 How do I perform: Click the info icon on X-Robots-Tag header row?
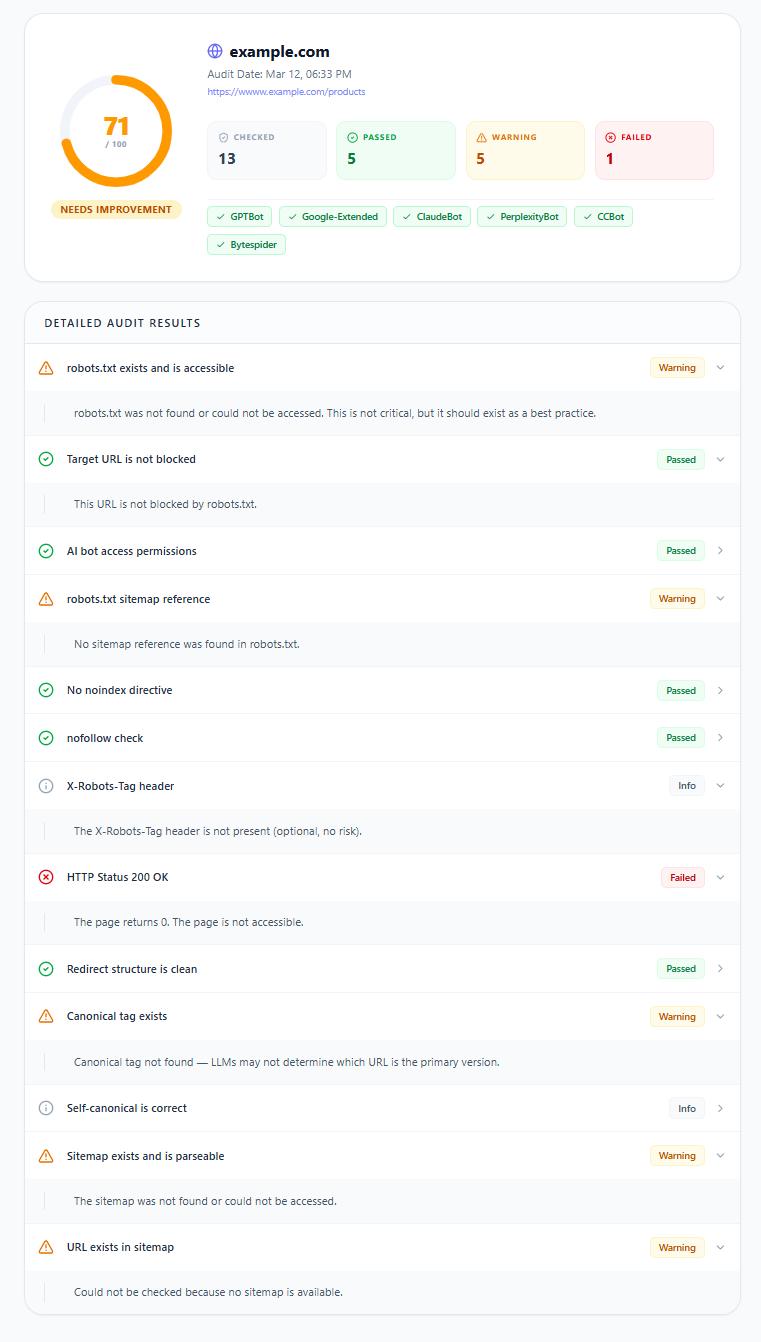point(46,785)
